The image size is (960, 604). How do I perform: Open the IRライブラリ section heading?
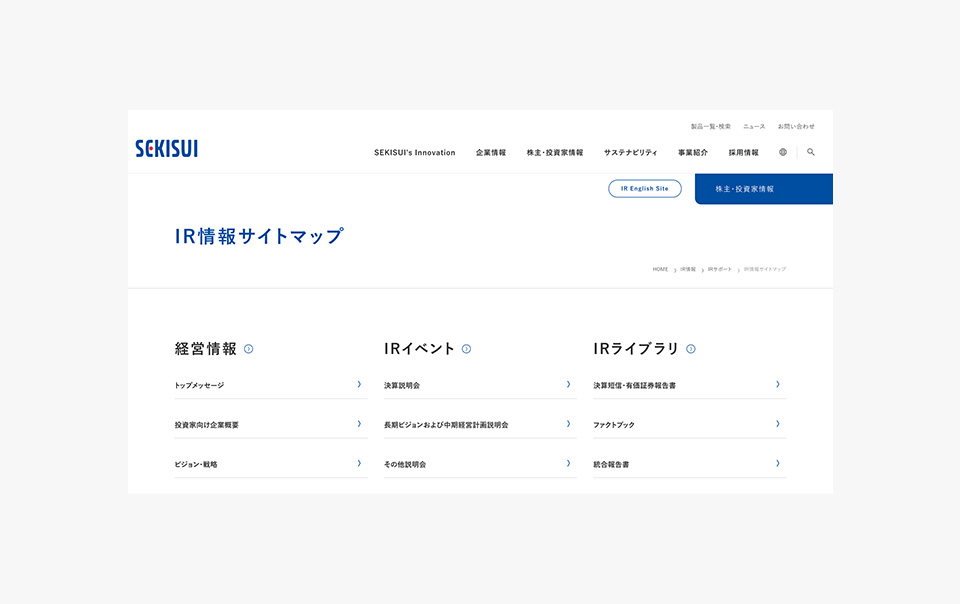[x=636, y=349]
